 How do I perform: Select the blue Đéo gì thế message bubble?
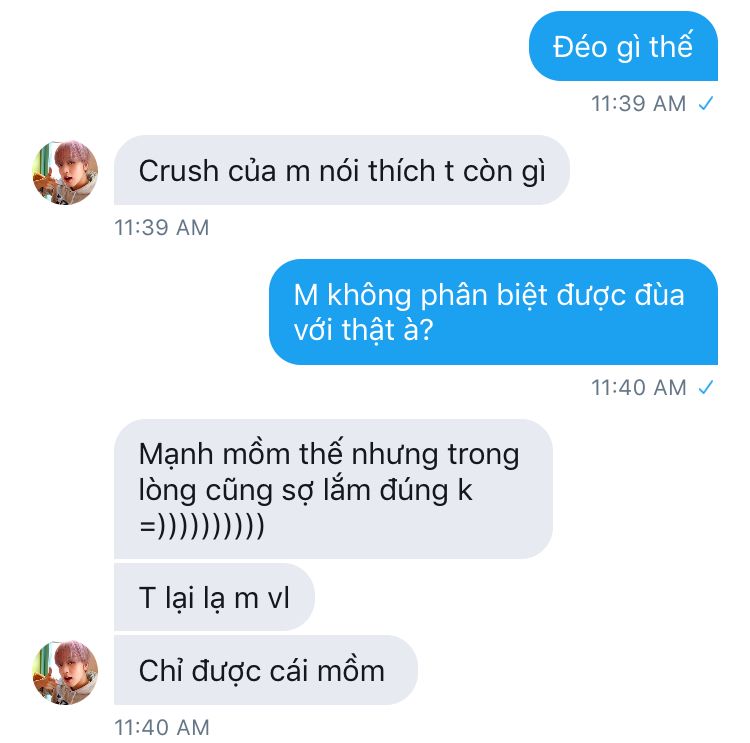click(x=623, y=46)
